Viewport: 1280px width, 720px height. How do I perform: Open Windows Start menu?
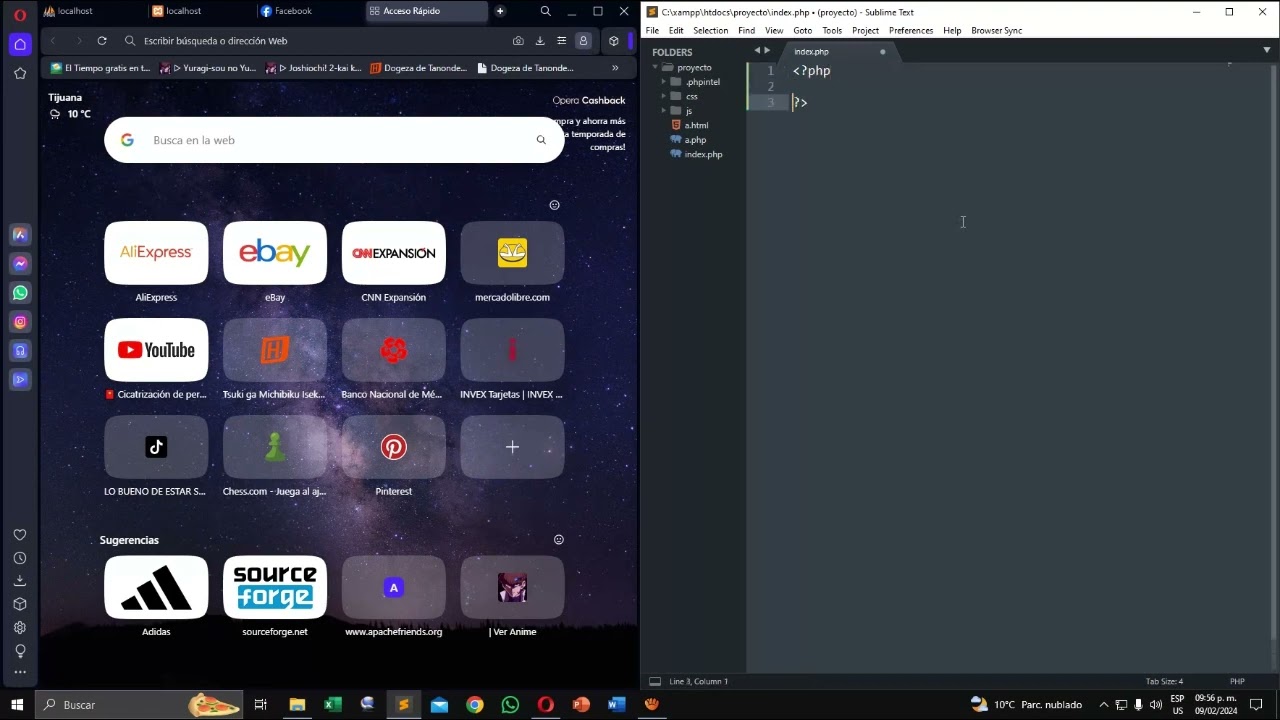[x=17, y=705]
